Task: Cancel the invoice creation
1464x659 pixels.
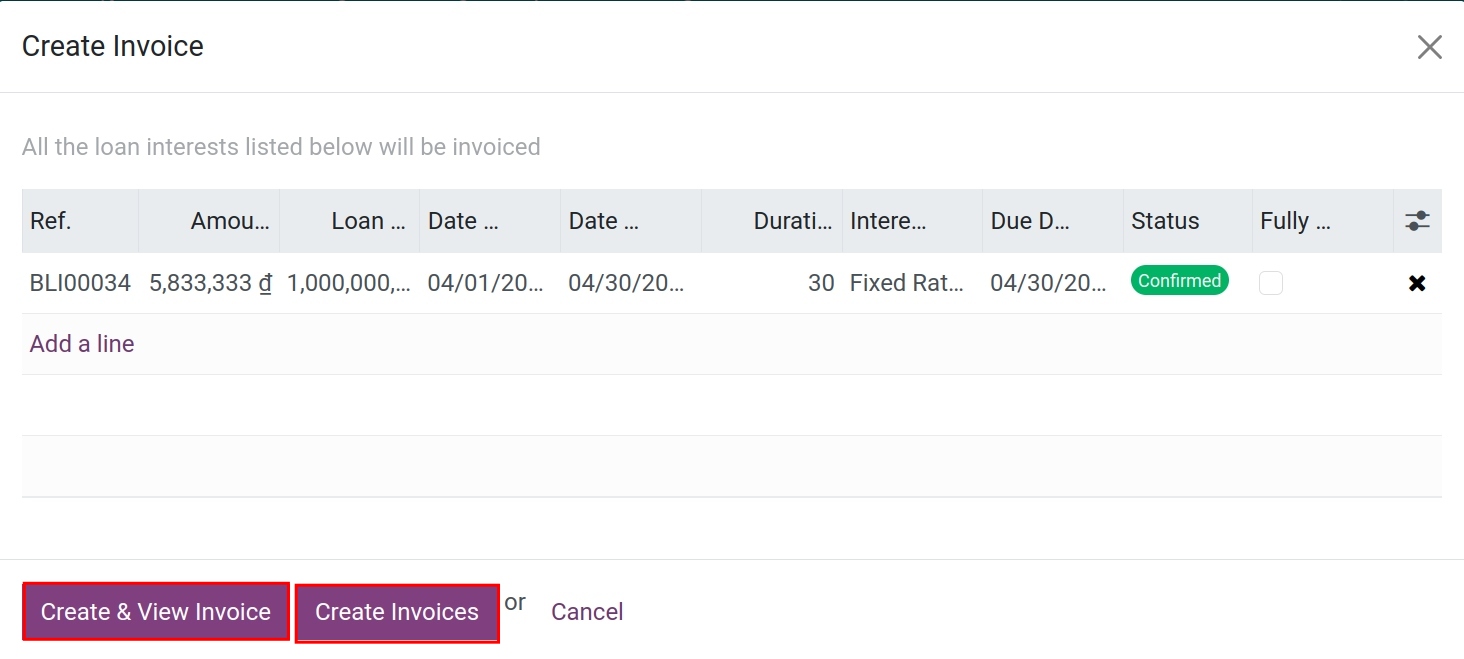Action: coord(587,612)
